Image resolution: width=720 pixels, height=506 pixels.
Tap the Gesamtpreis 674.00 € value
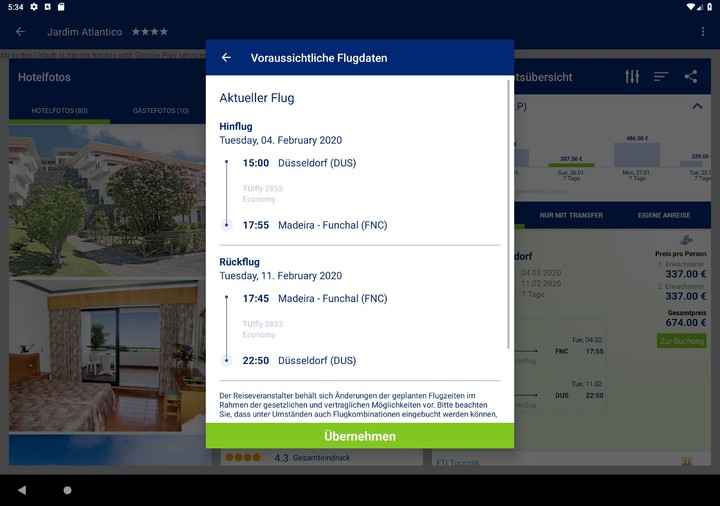click(x=686, y=322)
